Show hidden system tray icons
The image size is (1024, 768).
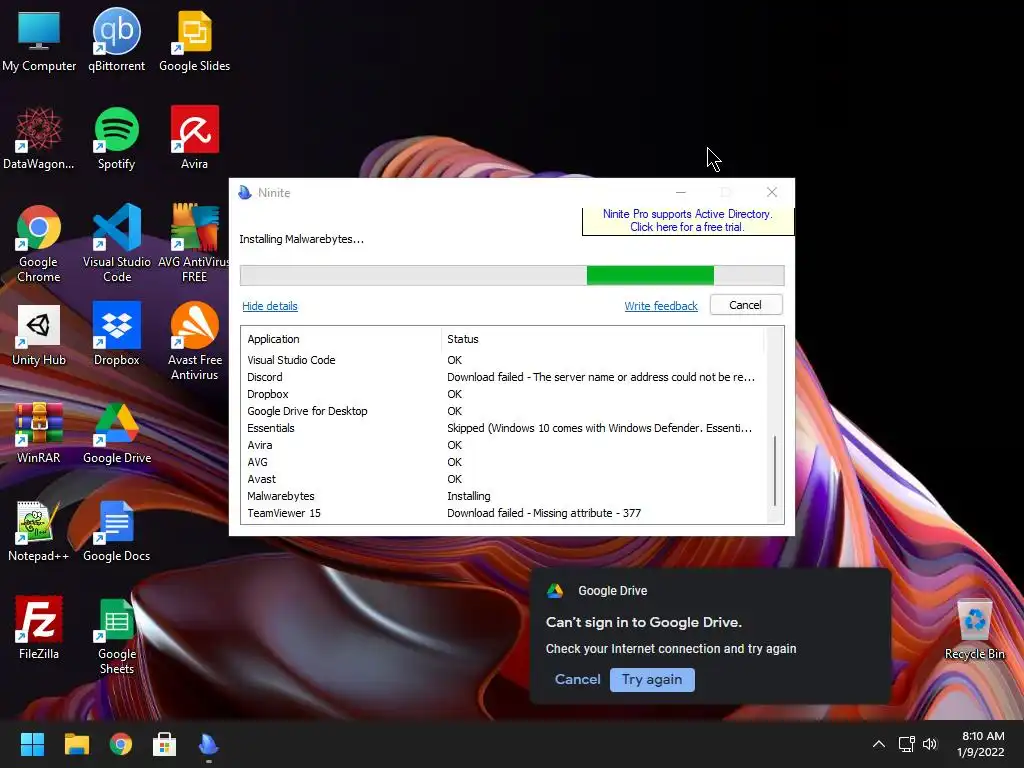pyautogui.click(x=879, y=744)
